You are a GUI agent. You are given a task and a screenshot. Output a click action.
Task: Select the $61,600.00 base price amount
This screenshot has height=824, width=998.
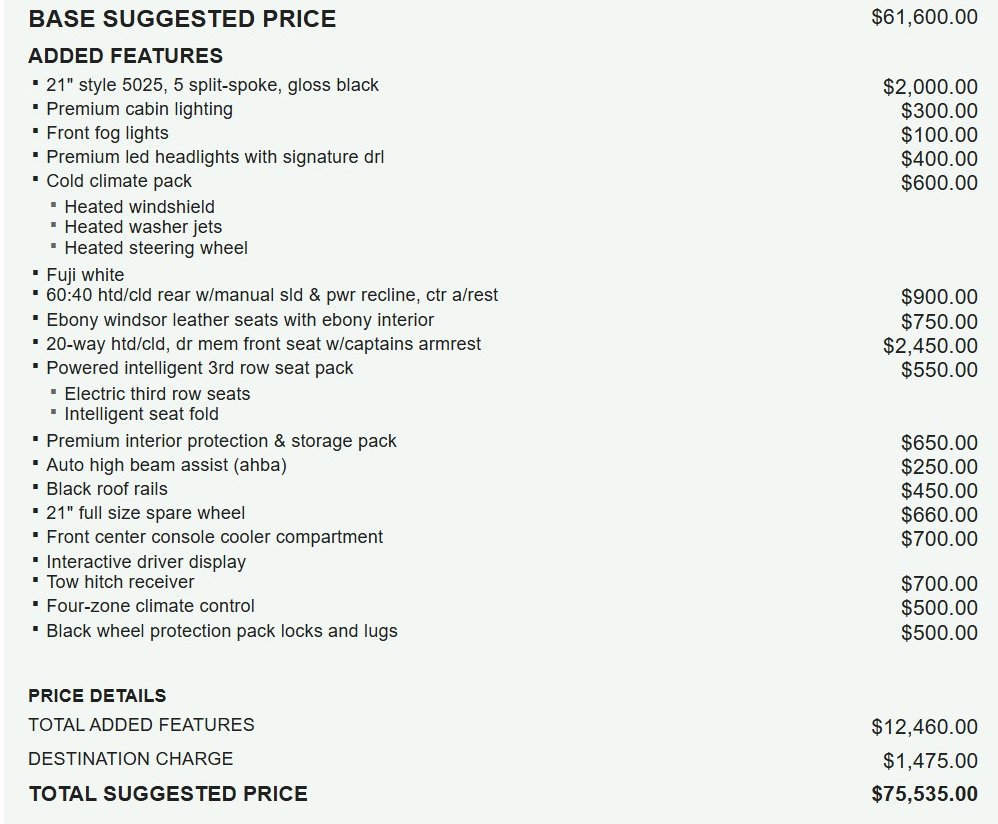tap(924, 17)
